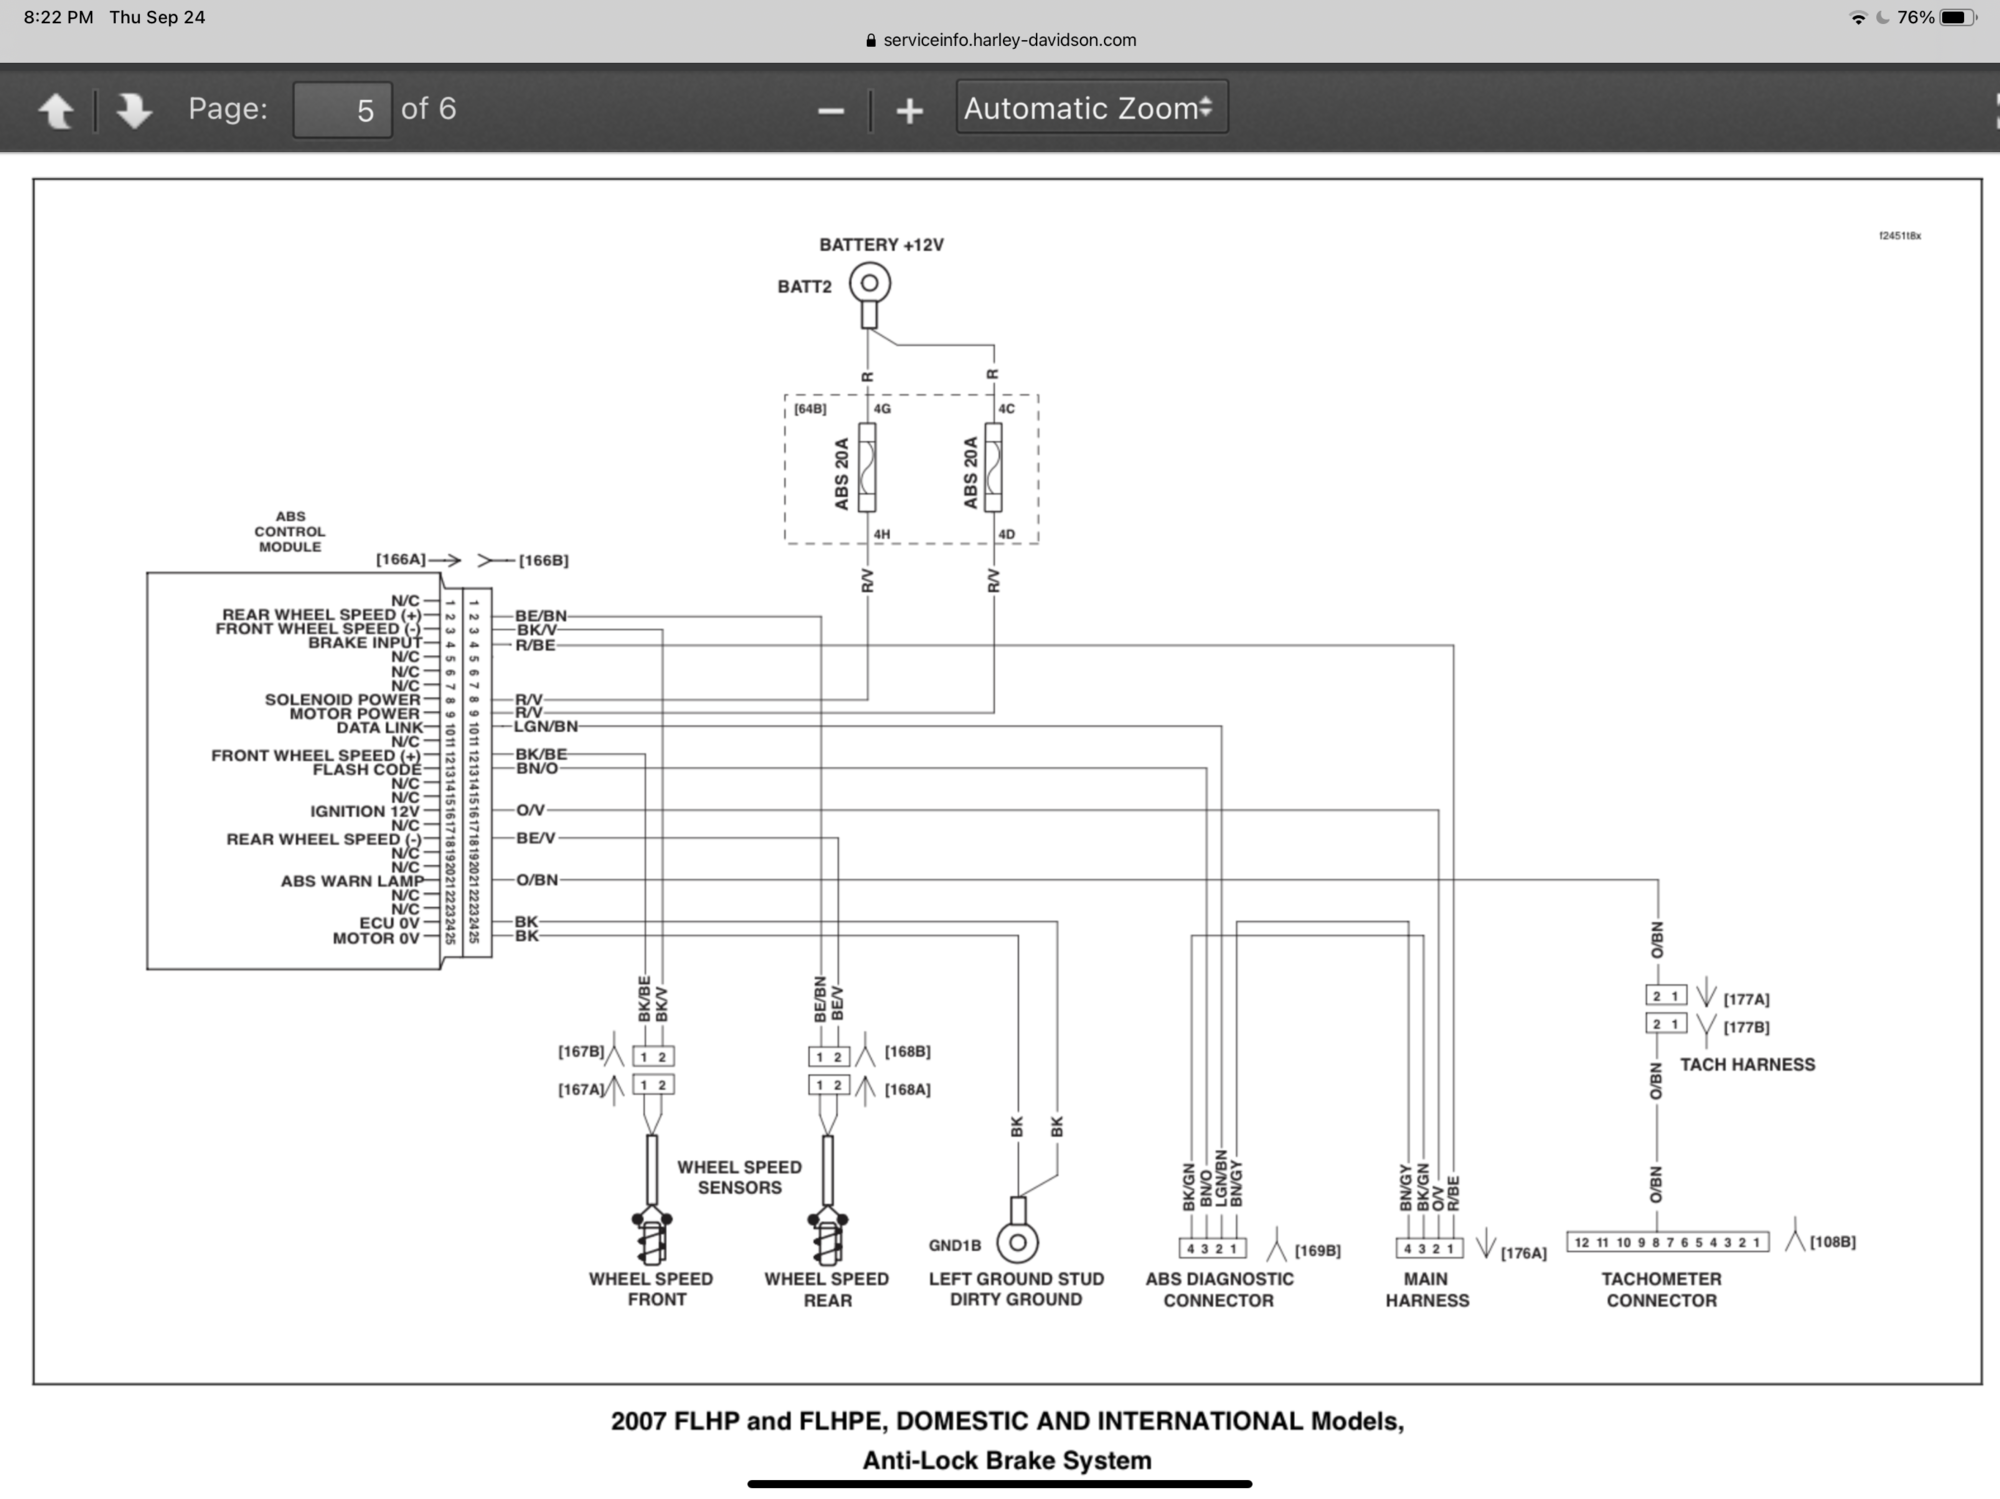
Task: Tap the lock icon in address bar
Action: [x=870, y=41]
